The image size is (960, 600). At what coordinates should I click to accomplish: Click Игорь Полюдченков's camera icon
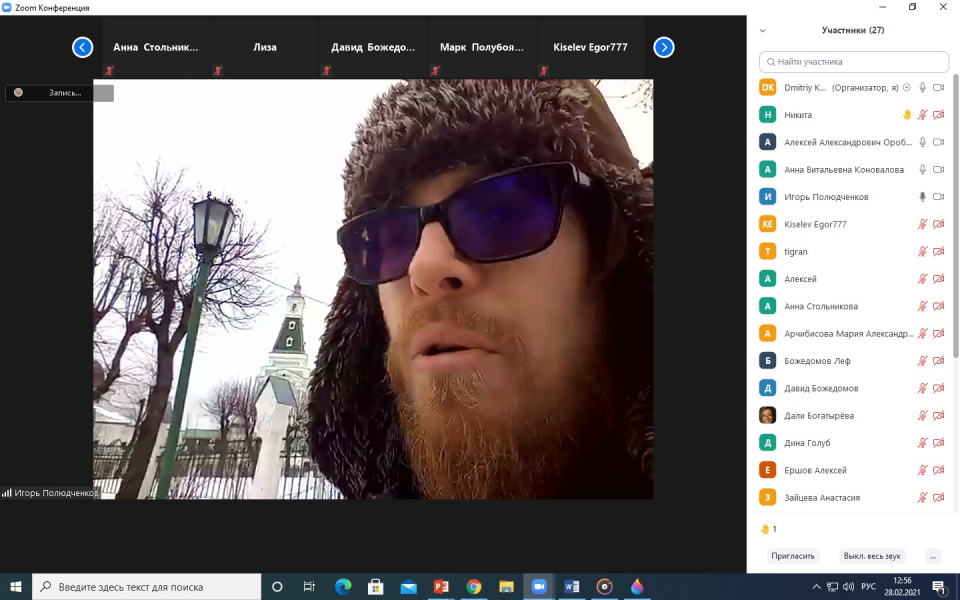[x=939, y=197]
